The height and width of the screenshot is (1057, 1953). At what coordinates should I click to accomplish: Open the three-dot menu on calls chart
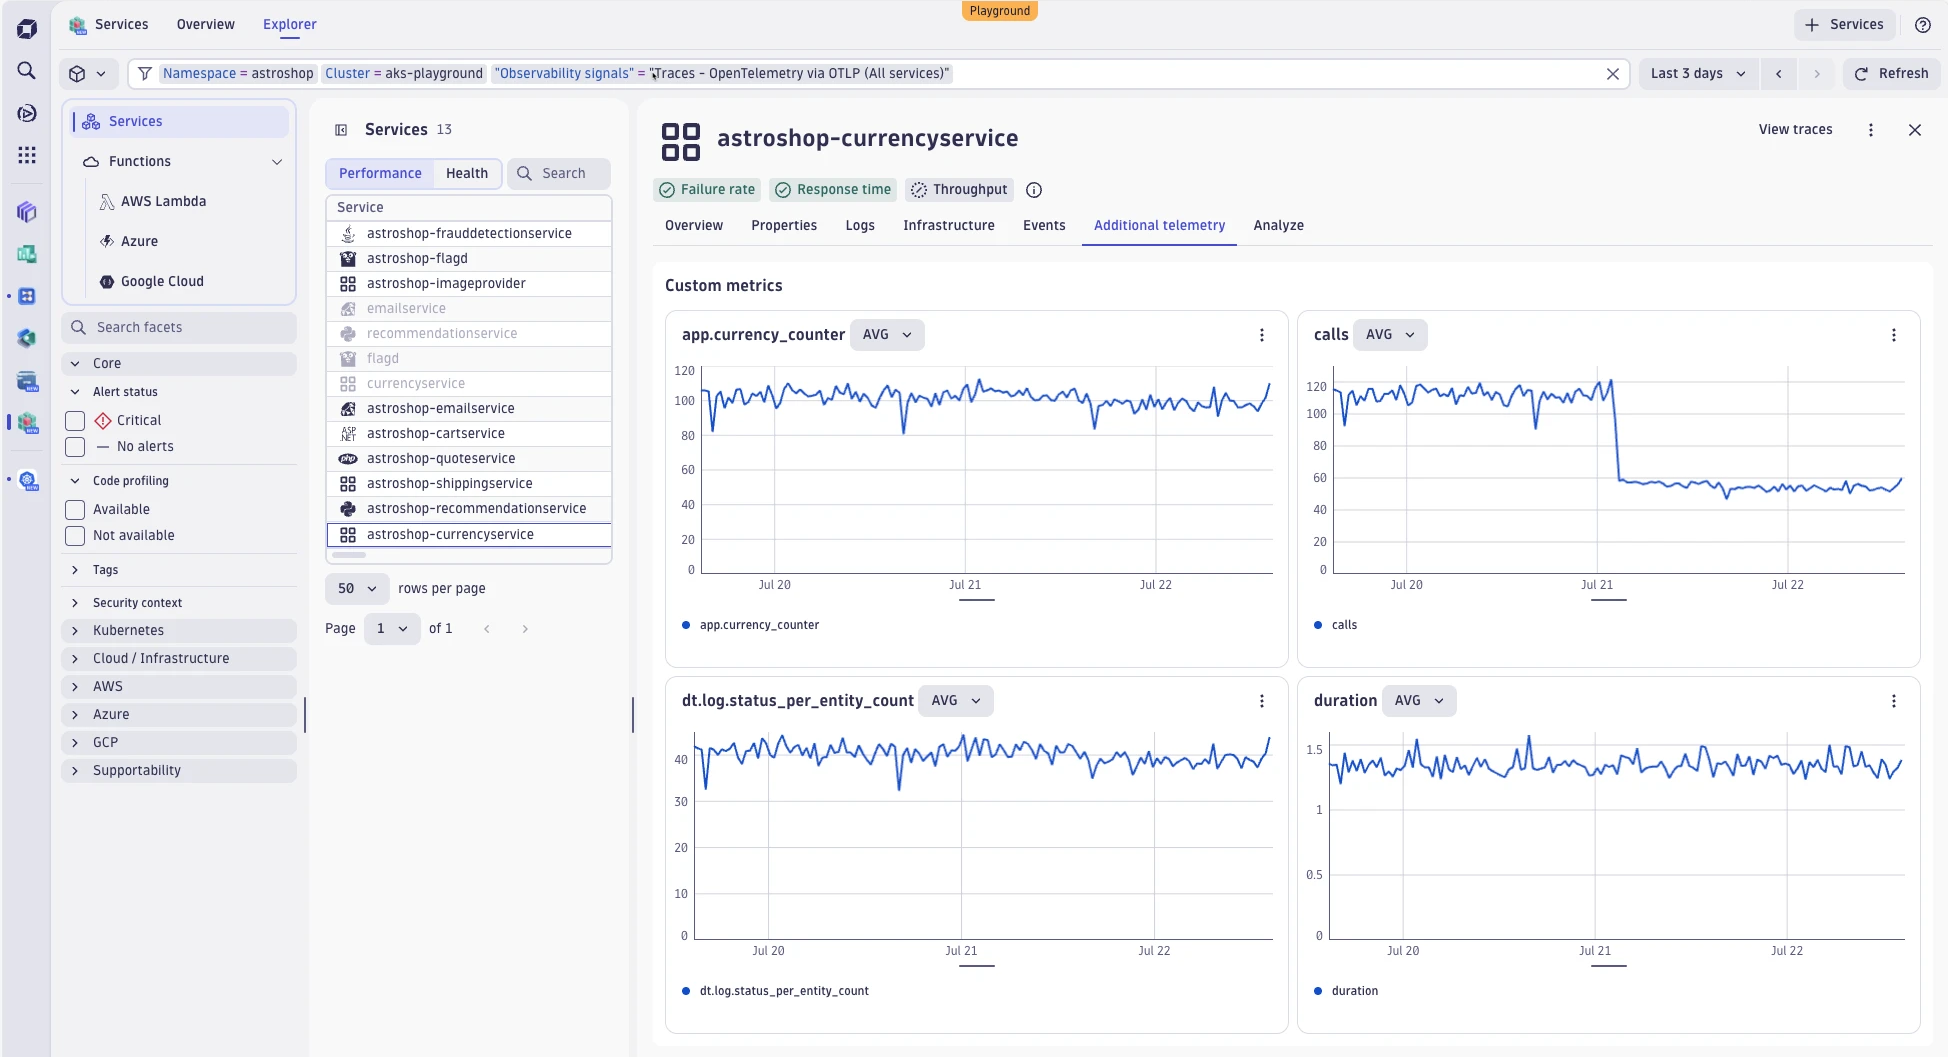tap(1893, 335)
